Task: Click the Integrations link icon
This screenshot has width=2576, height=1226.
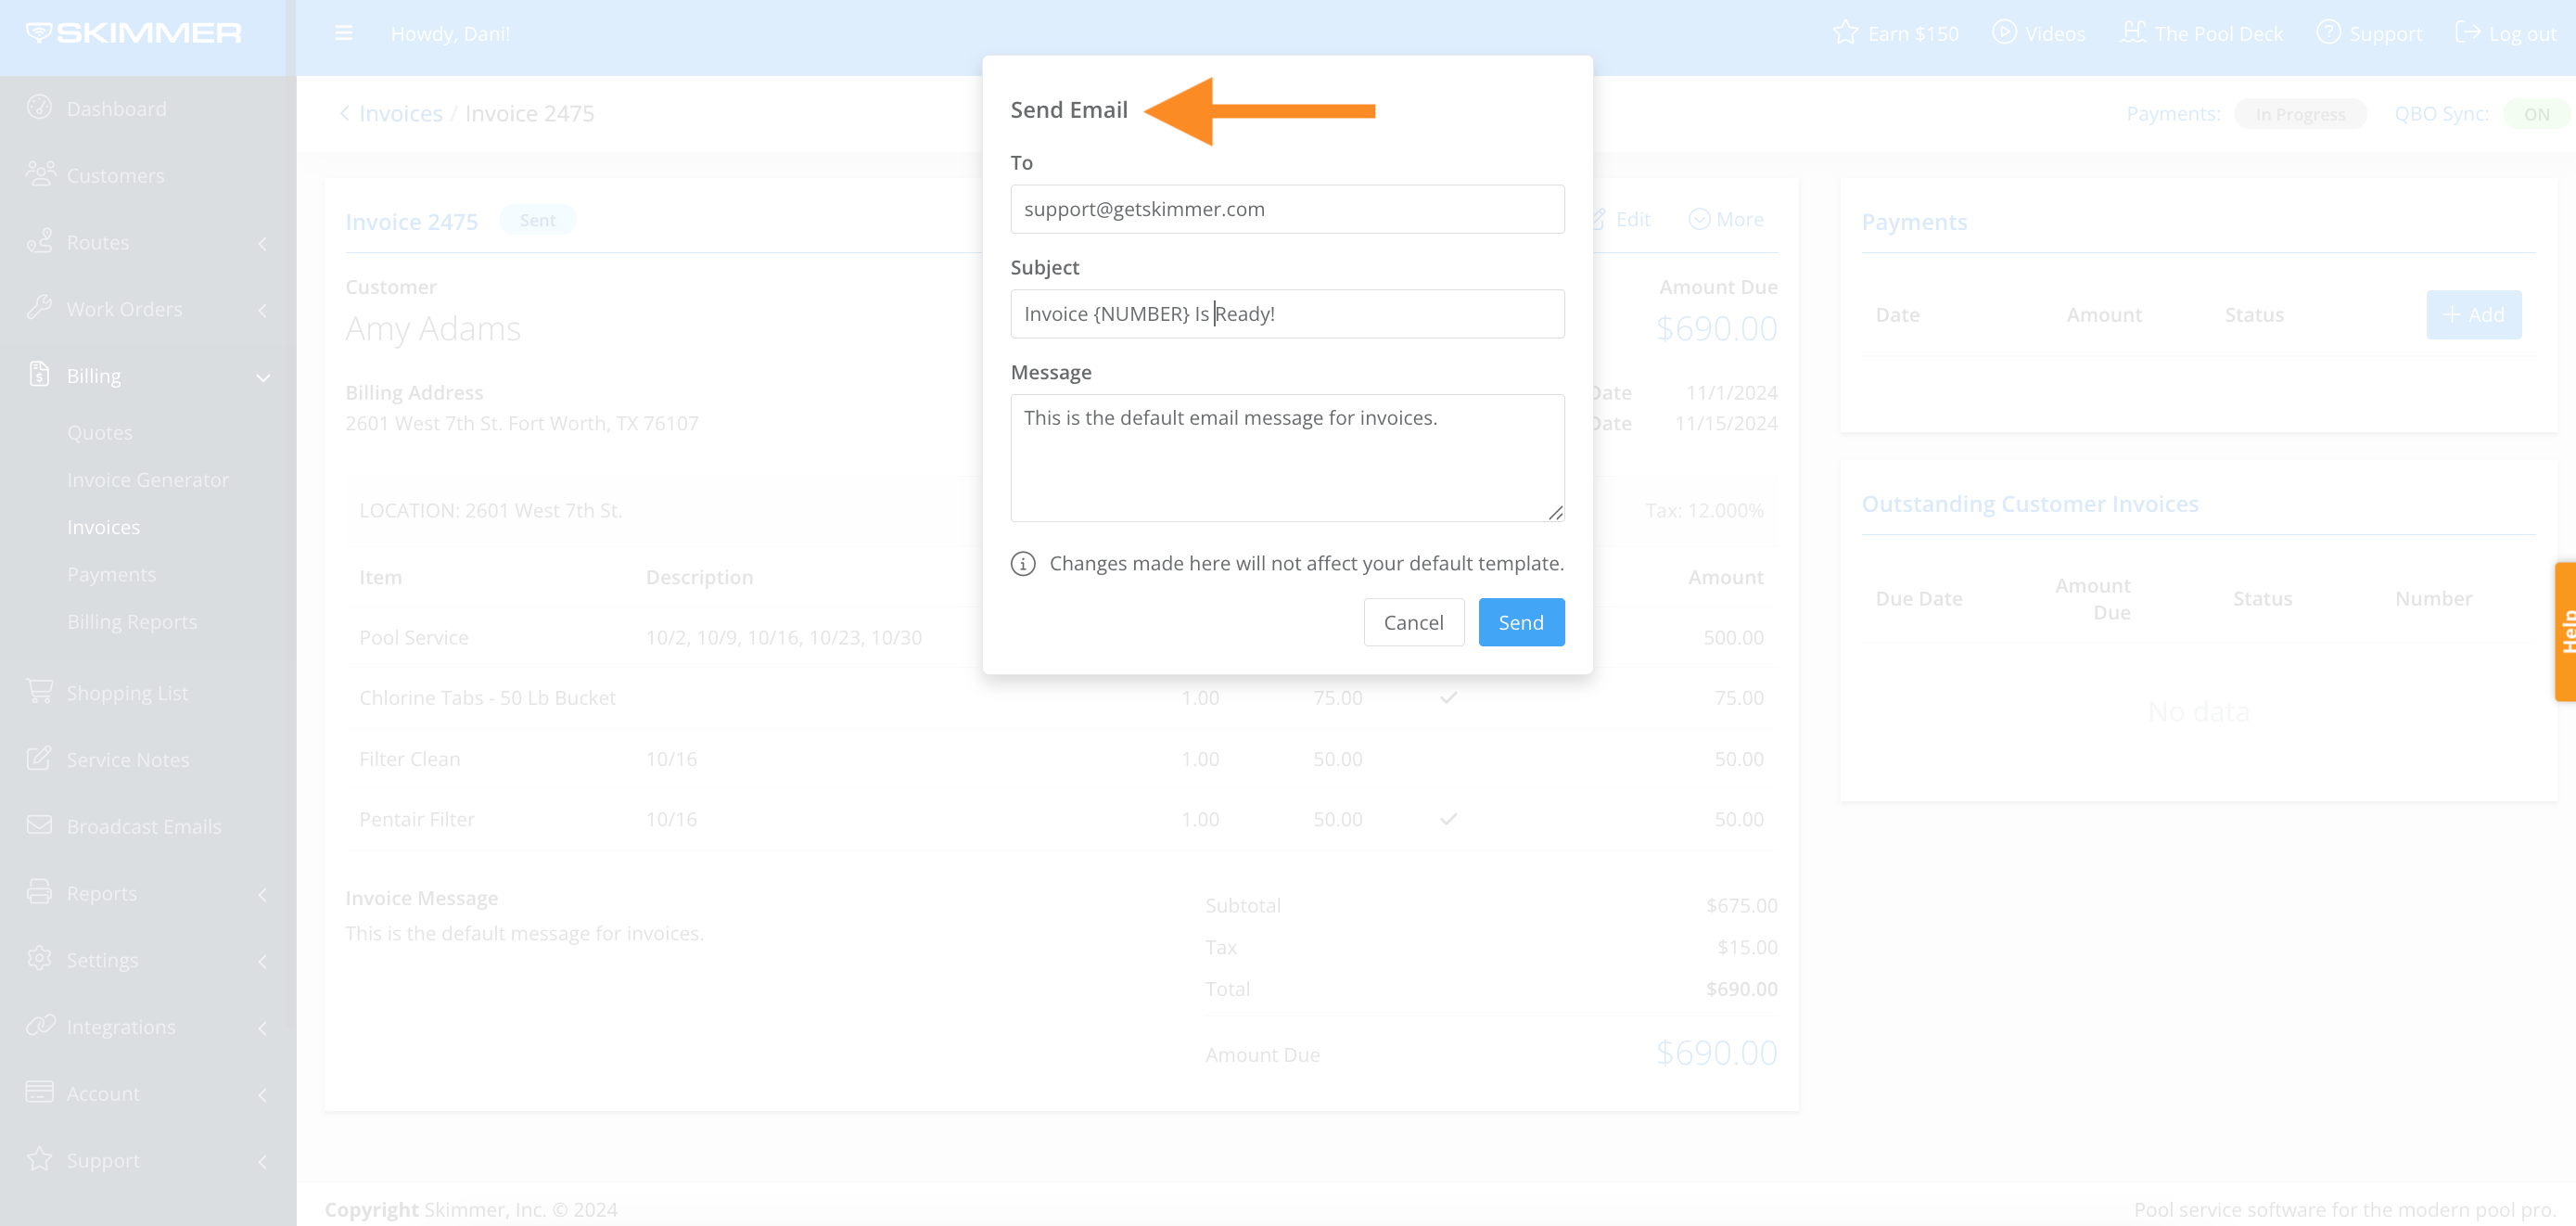Action: click(40, 1025)
